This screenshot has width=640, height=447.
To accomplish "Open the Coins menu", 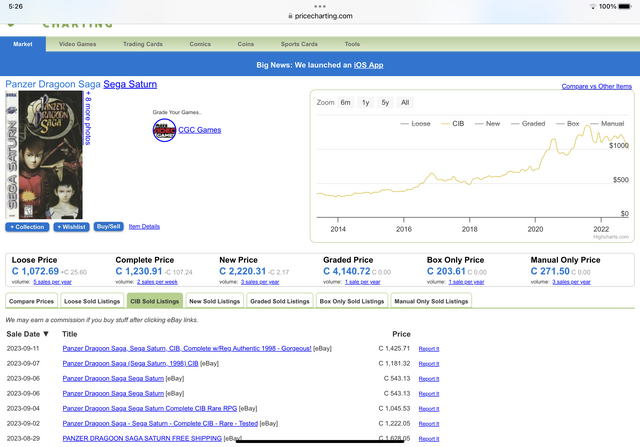I will tap(246, 44).
